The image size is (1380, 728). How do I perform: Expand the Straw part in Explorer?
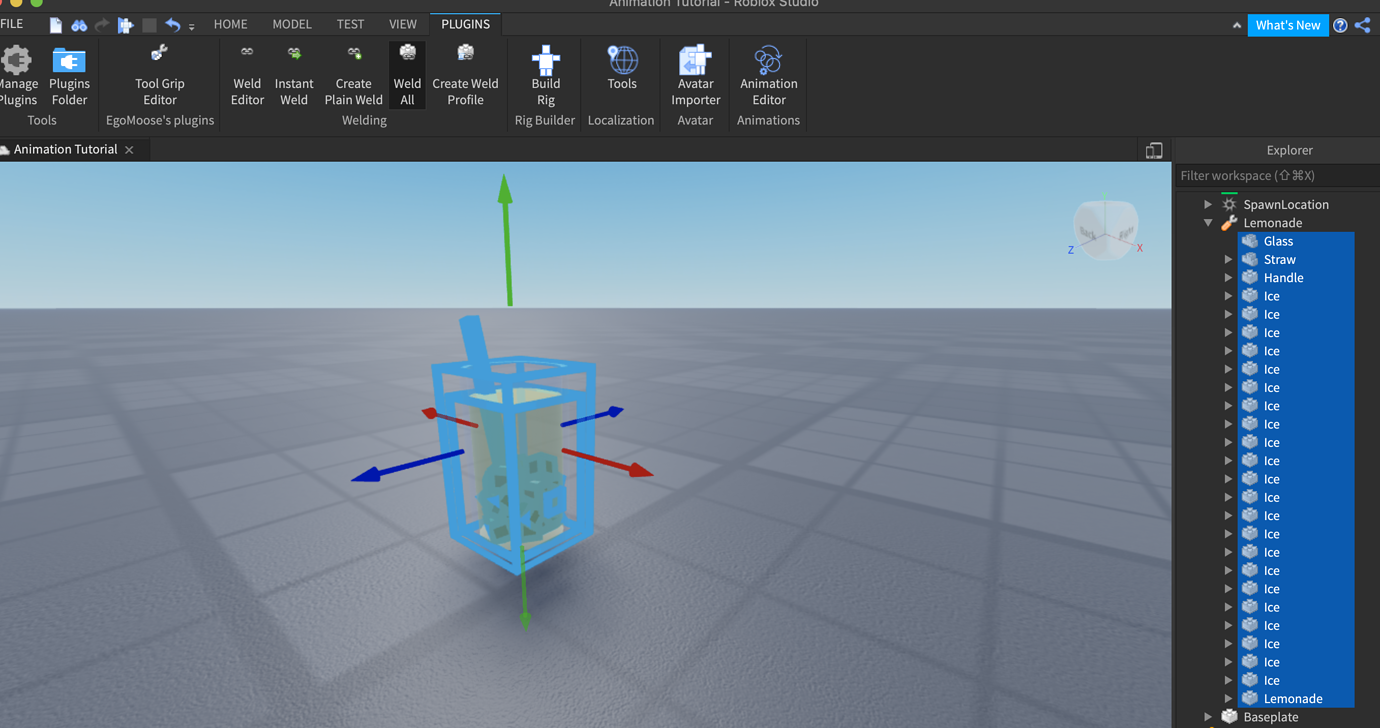click(1228, 259)
